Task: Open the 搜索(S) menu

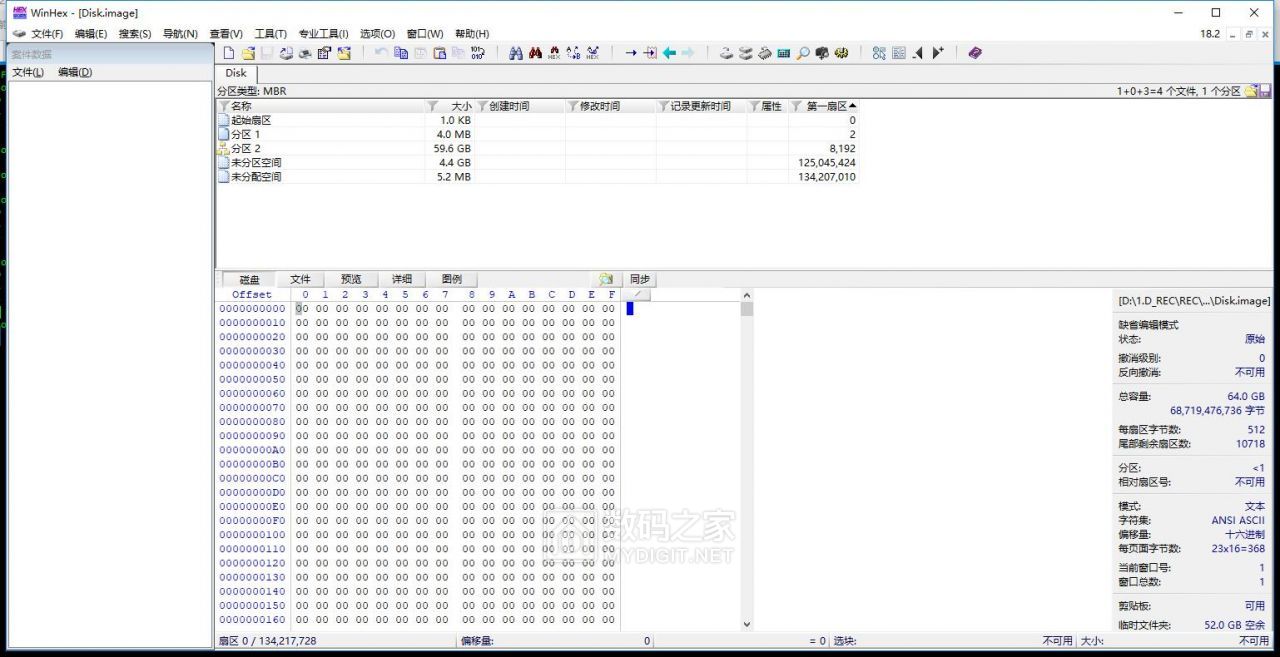Action: point(135,34)
